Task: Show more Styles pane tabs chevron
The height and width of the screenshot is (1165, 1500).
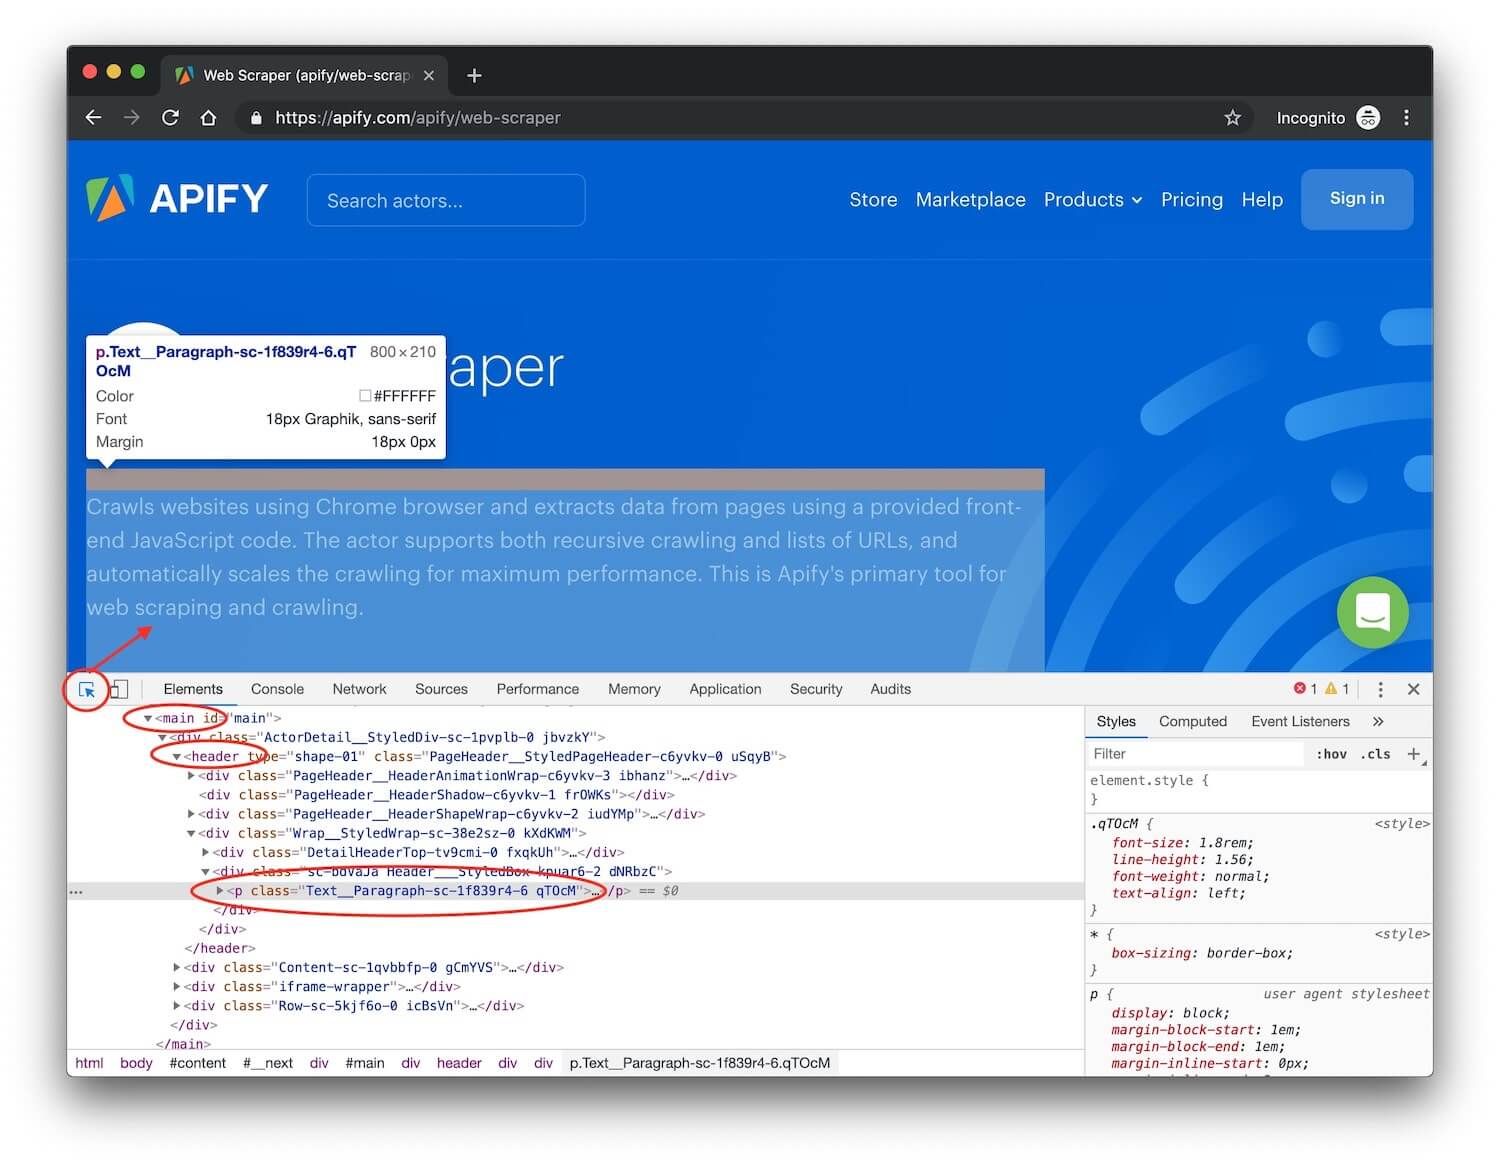Action: click(x=1378, y=721)
